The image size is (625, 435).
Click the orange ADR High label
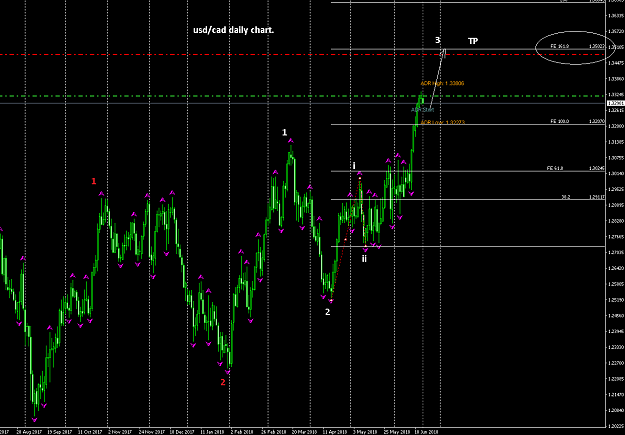coord(442,83)
